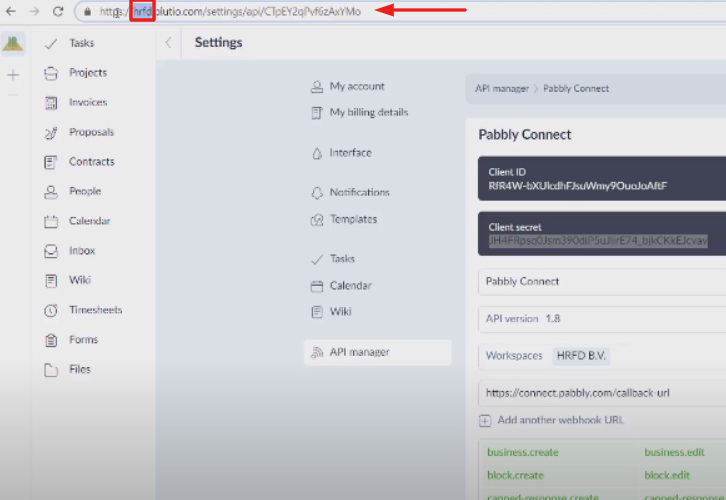Click the browser back arrow
This screenshot has height=500, width=726.
10,11
